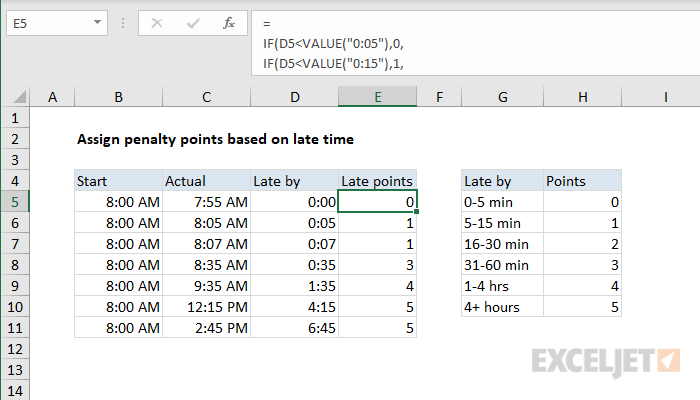This screenshot has width=700, height=400.
Task: Select '16-30 min' lookup cell
Action: [x=503, y=244]
